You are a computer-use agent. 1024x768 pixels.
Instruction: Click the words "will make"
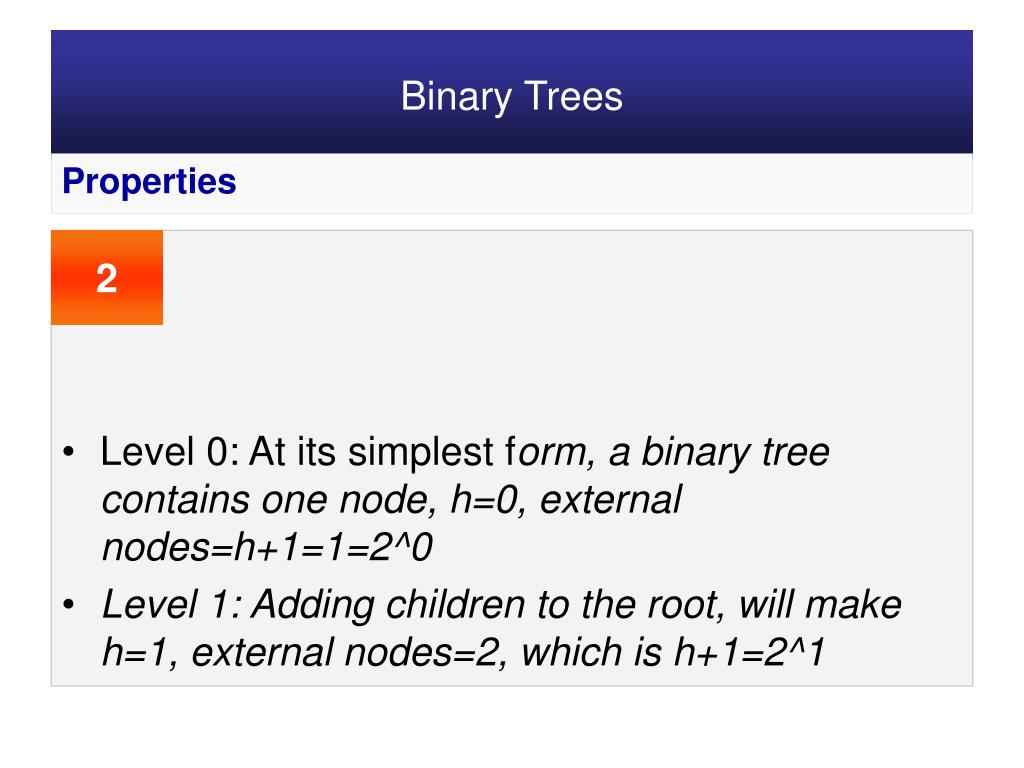tap(820, 604)
